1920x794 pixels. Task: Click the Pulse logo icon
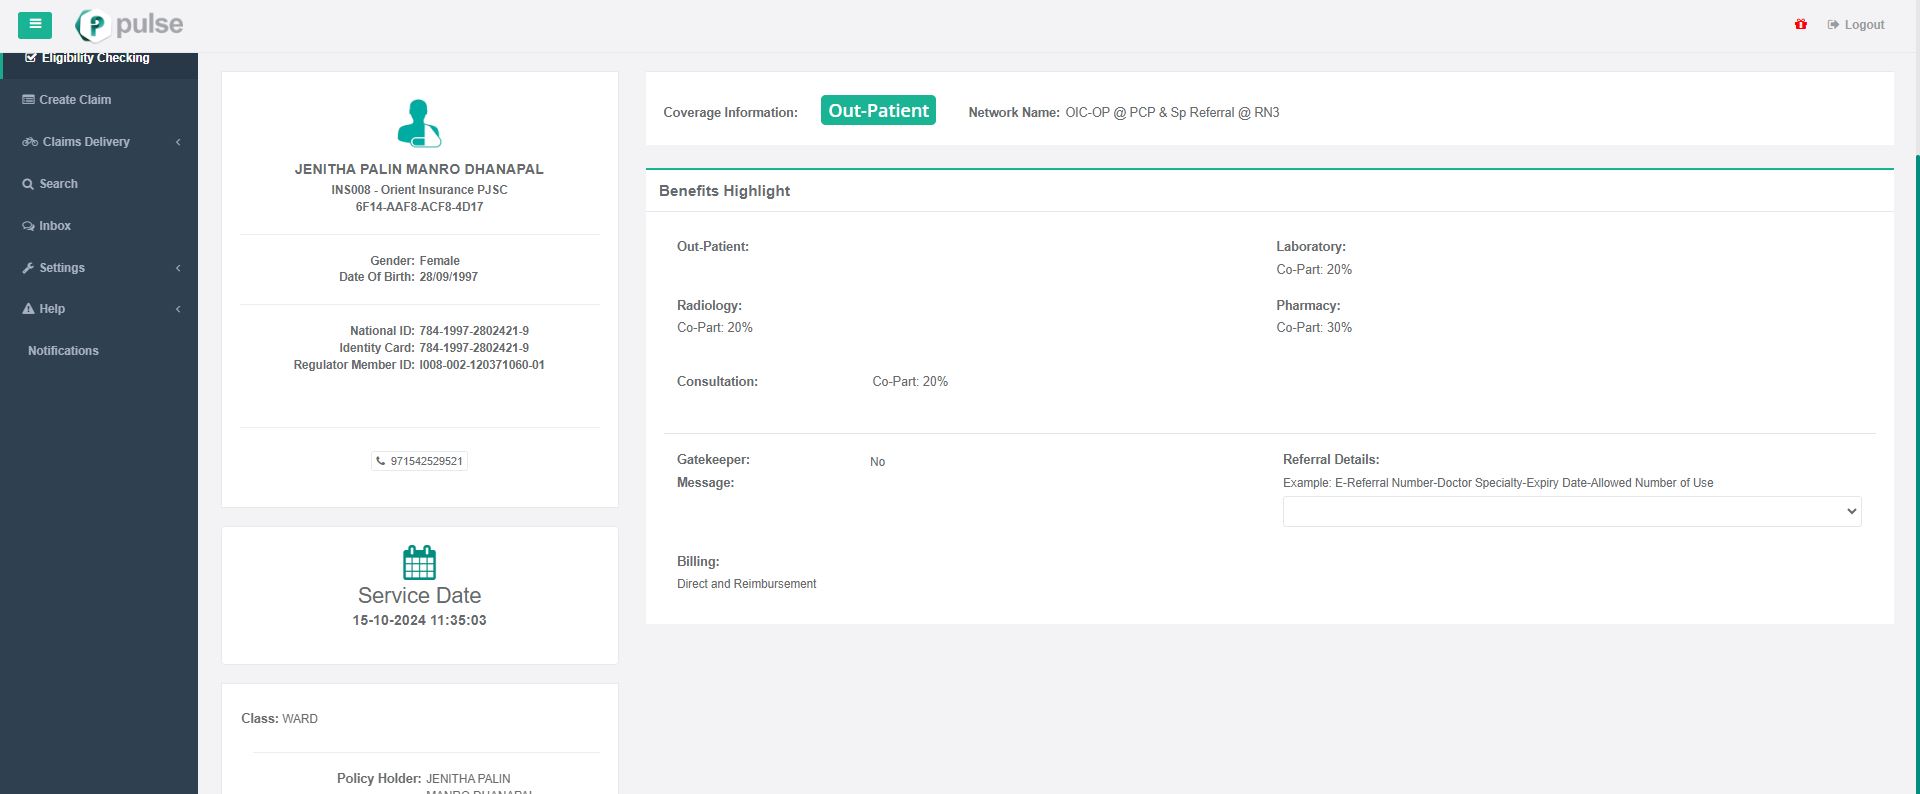click(x=93, y=25)
